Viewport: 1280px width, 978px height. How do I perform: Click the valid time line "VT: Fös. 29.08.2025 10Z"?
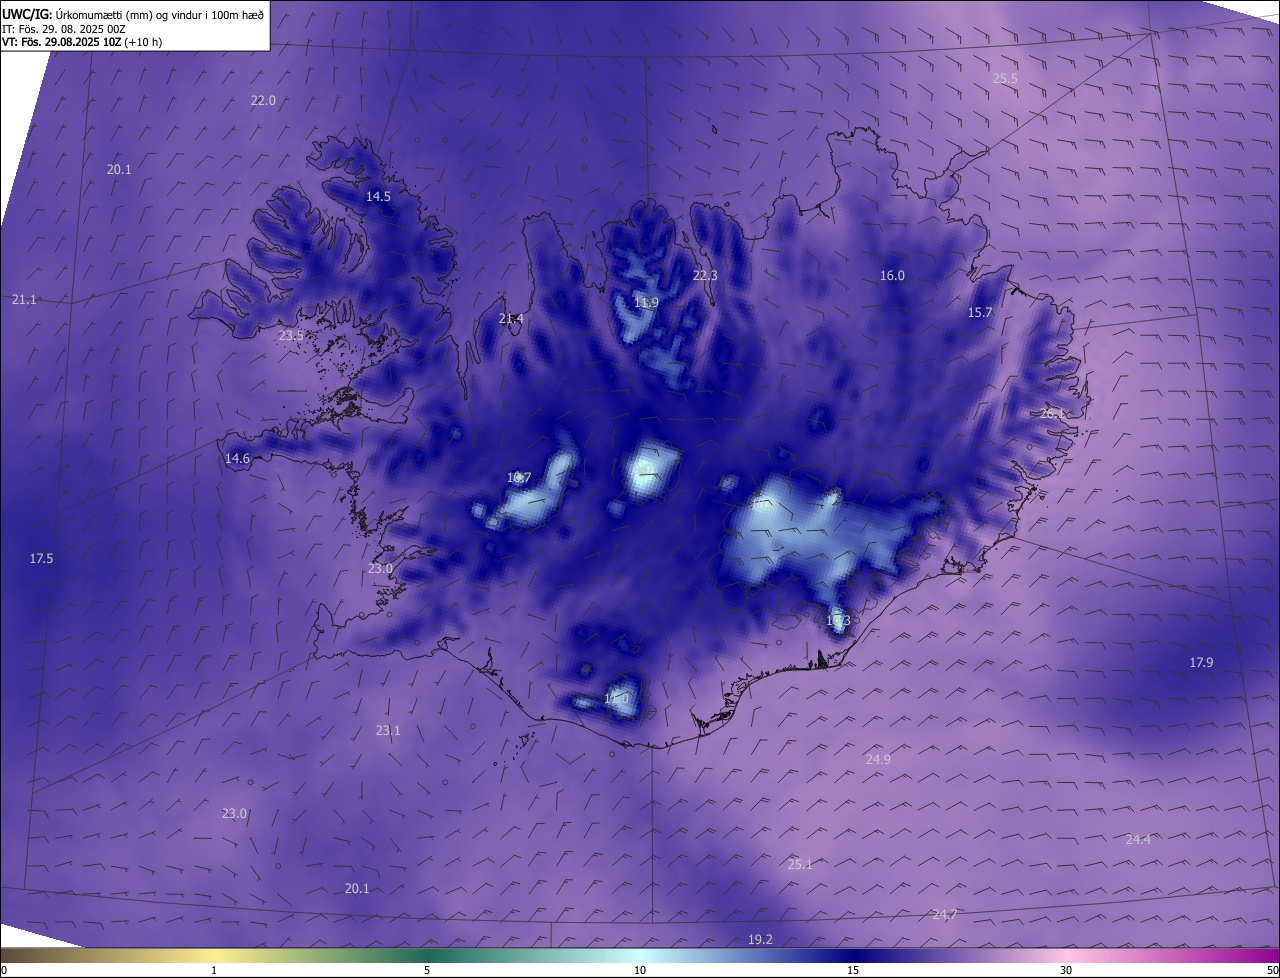[x=62, y=43]
